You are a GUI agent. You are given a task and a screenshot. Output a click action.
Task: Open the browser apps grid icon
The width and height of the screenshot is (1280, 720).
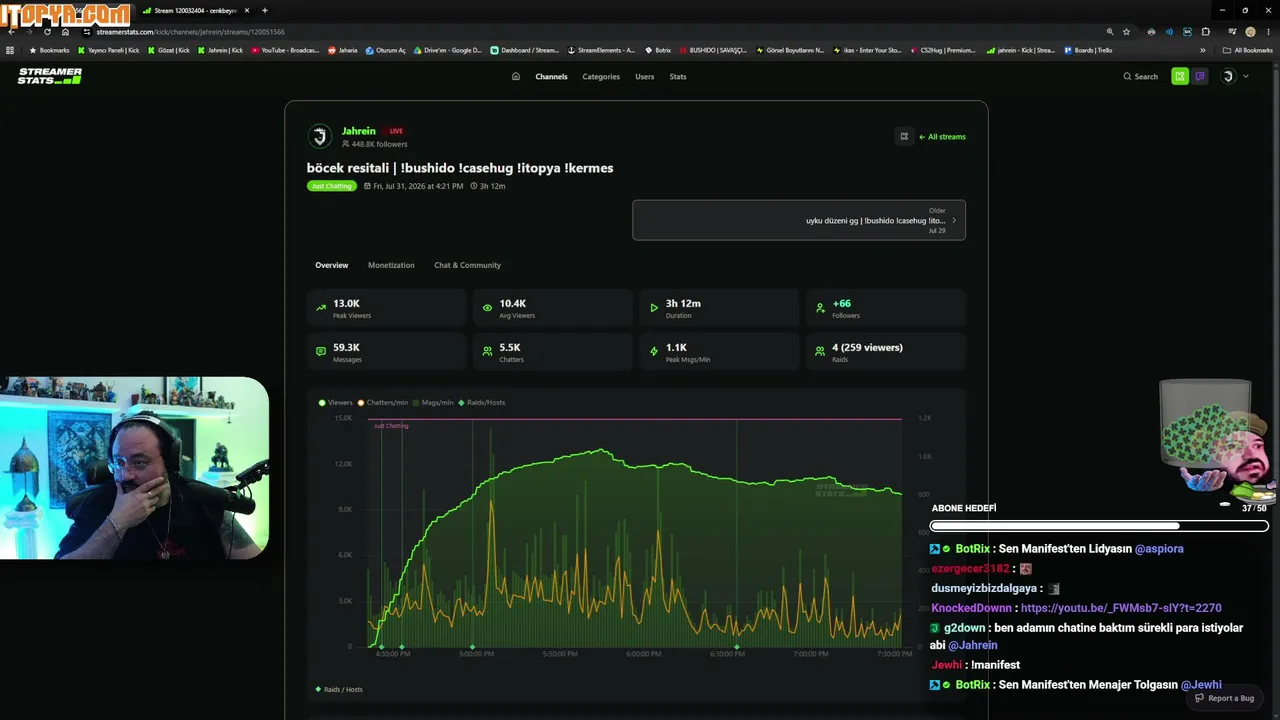click(10, 50)
